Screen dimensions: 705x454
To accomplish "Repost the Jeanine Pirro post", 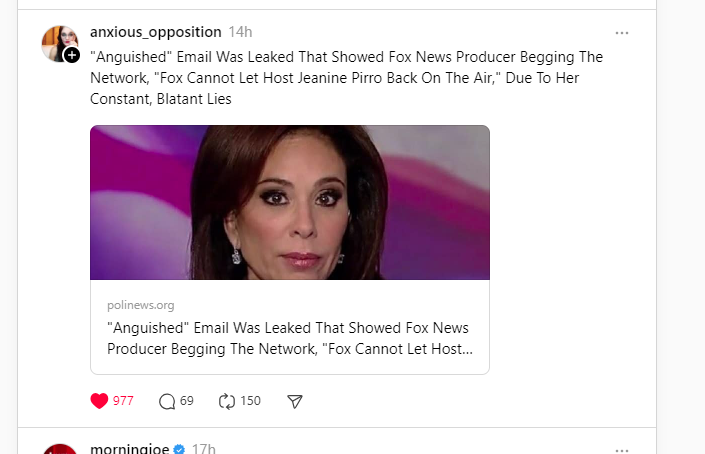I will [x=227, y=401].
